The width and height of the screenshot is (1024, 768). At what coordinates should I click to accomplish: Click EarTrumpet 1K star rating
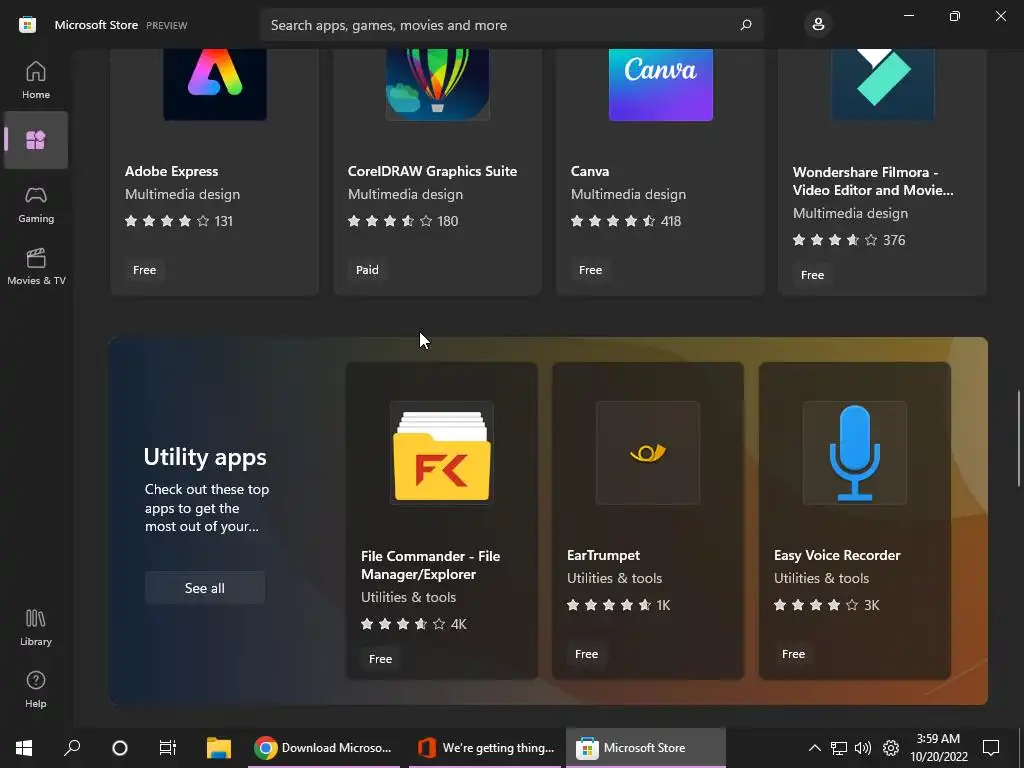point(618,605)
